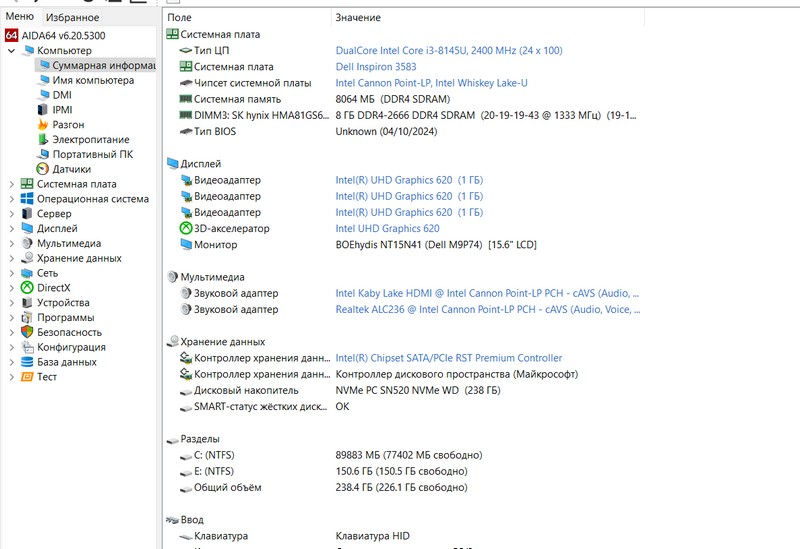
Task: Switch to the Избранное tab
Action: pyautogui.click(x=73, y=17)
